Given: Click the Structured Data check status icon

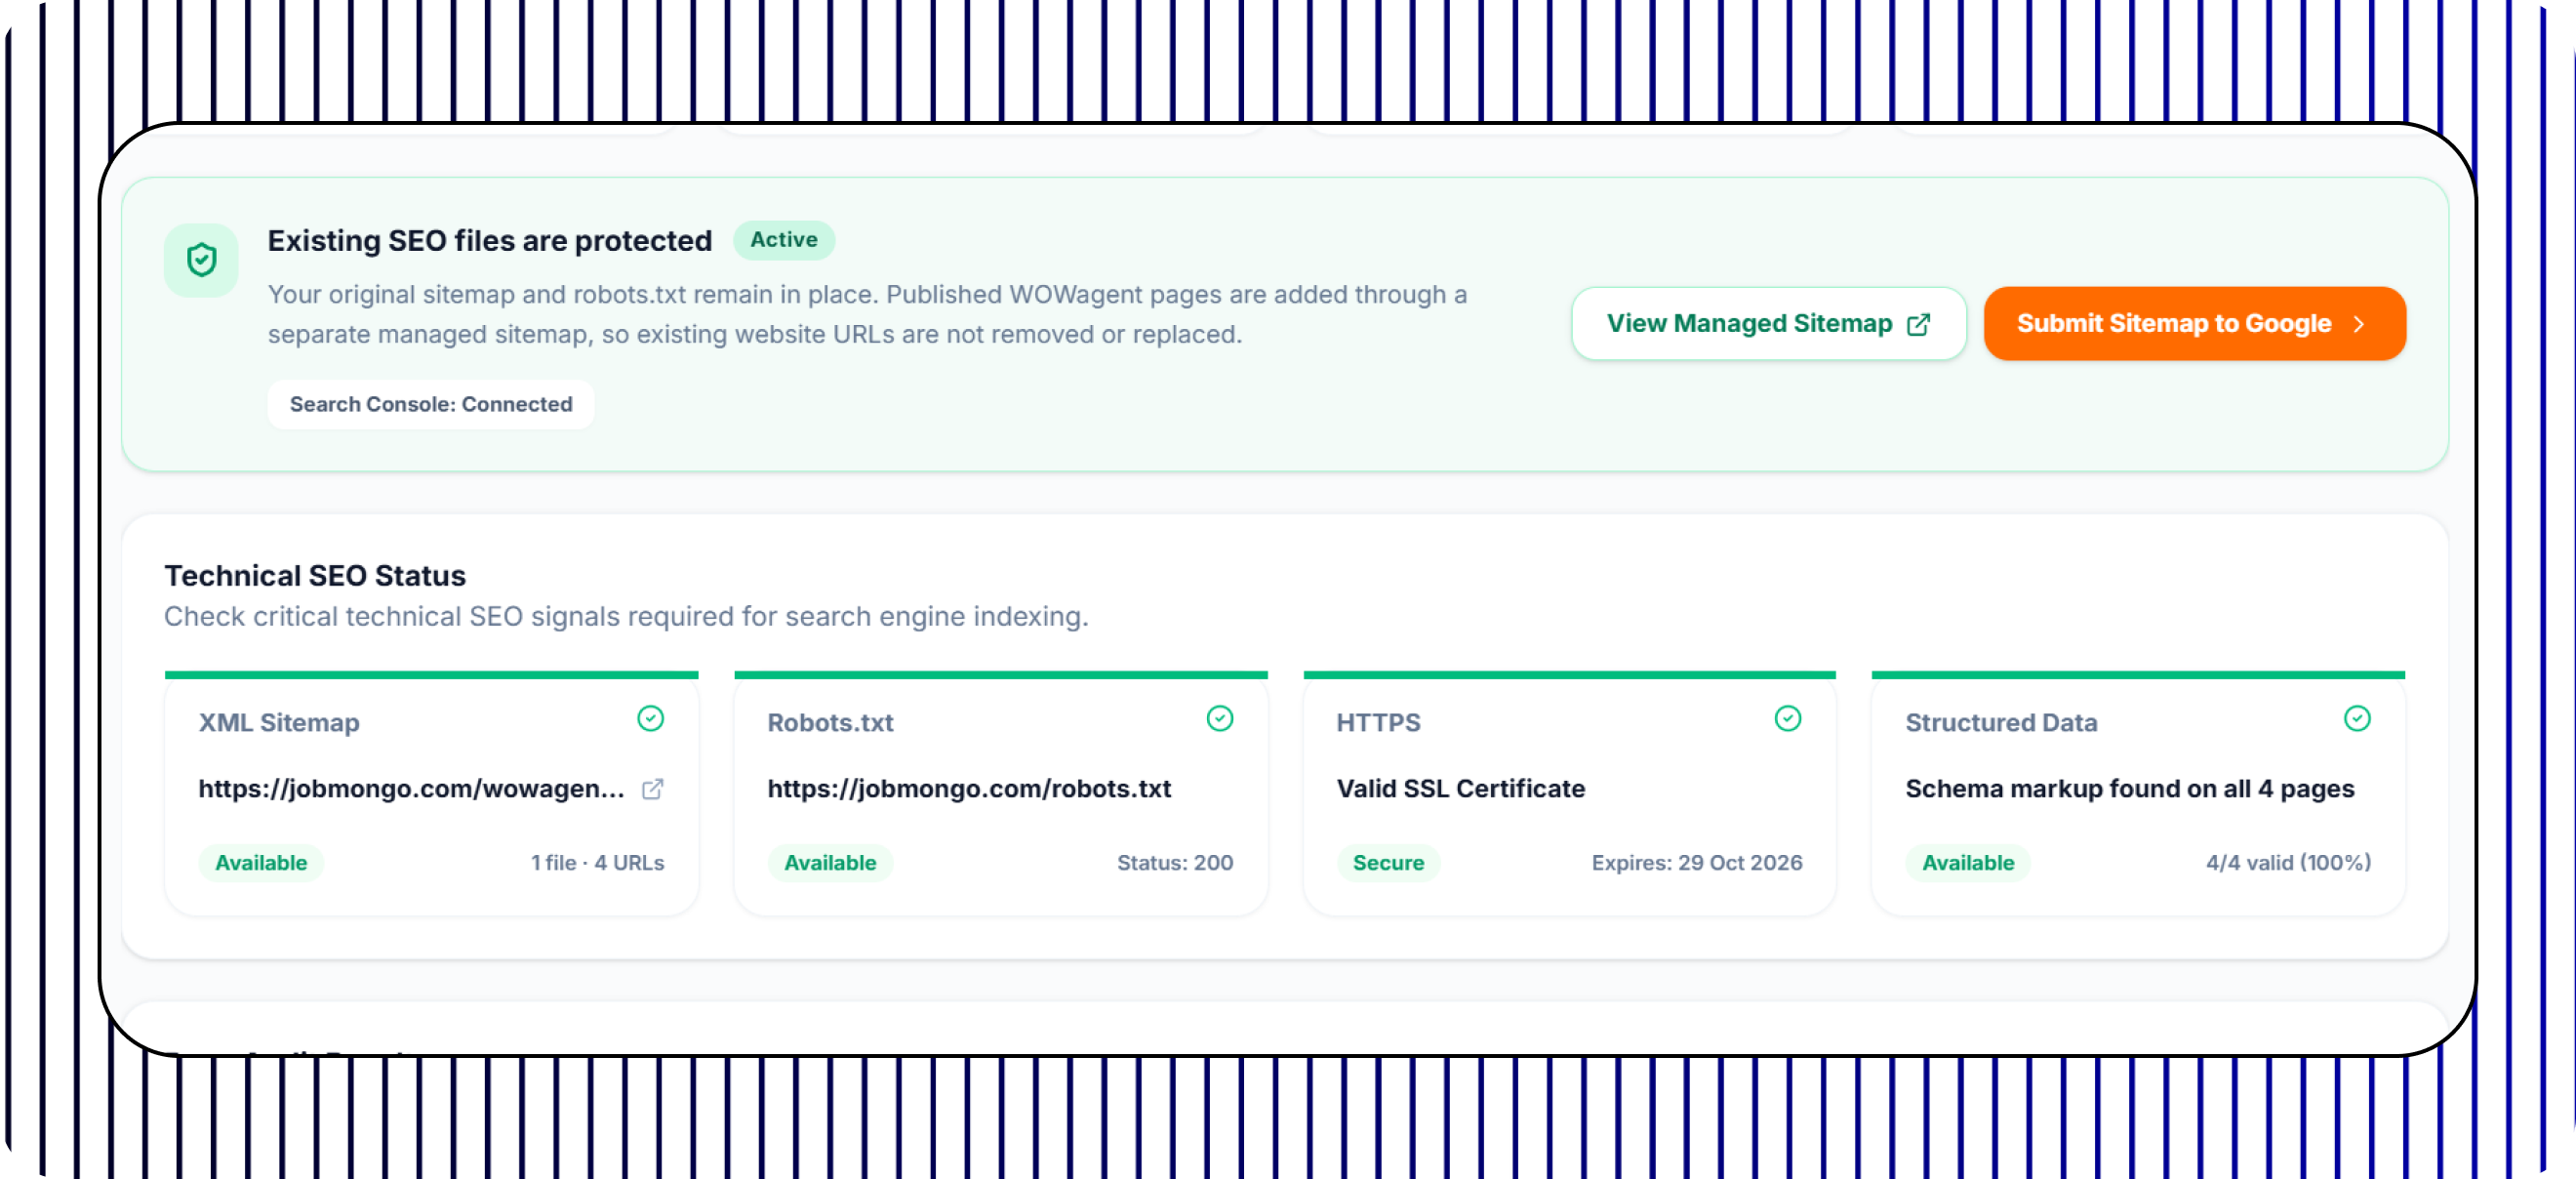Looking at the screenshot, I should pos(2357,719).
